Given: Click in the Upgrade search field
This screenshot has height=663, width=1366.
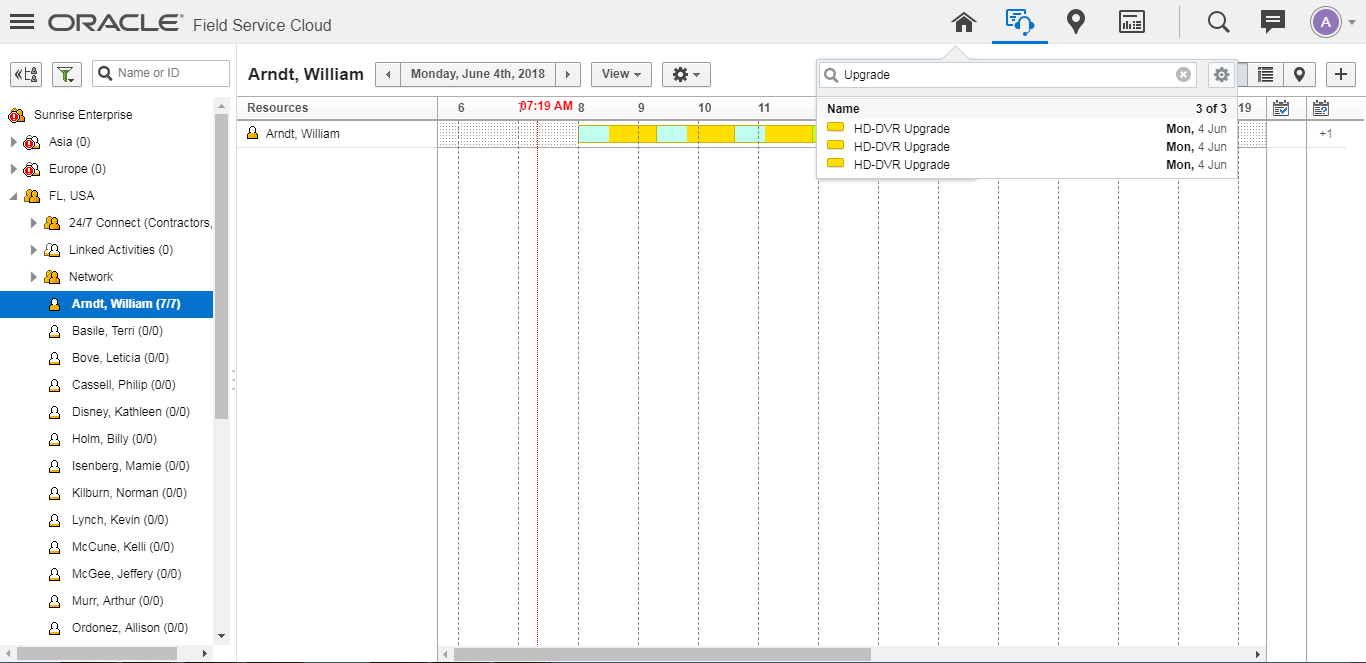Looking at the screenshot, I should pyautogui.click(x=1008, y=74).
